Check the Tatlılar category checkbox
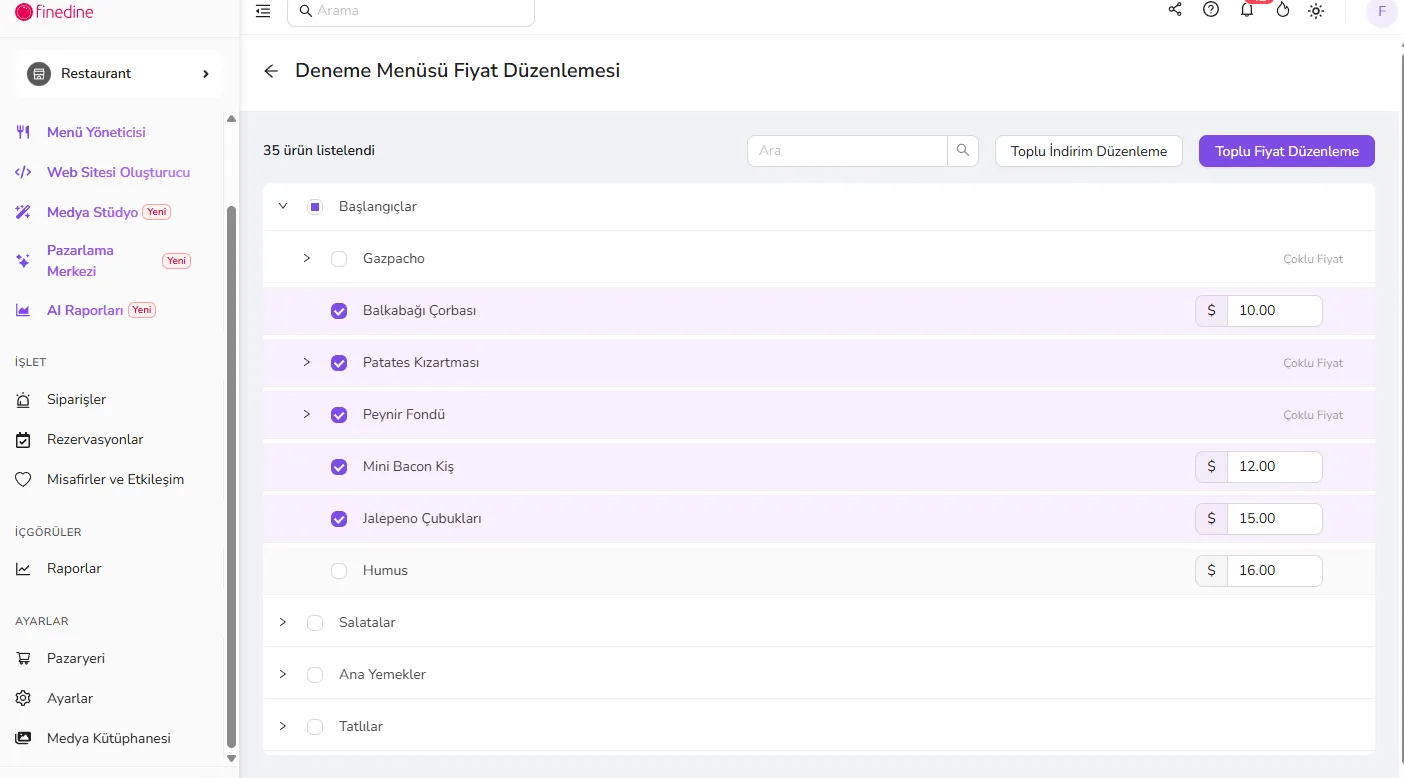 click(315, 727)
